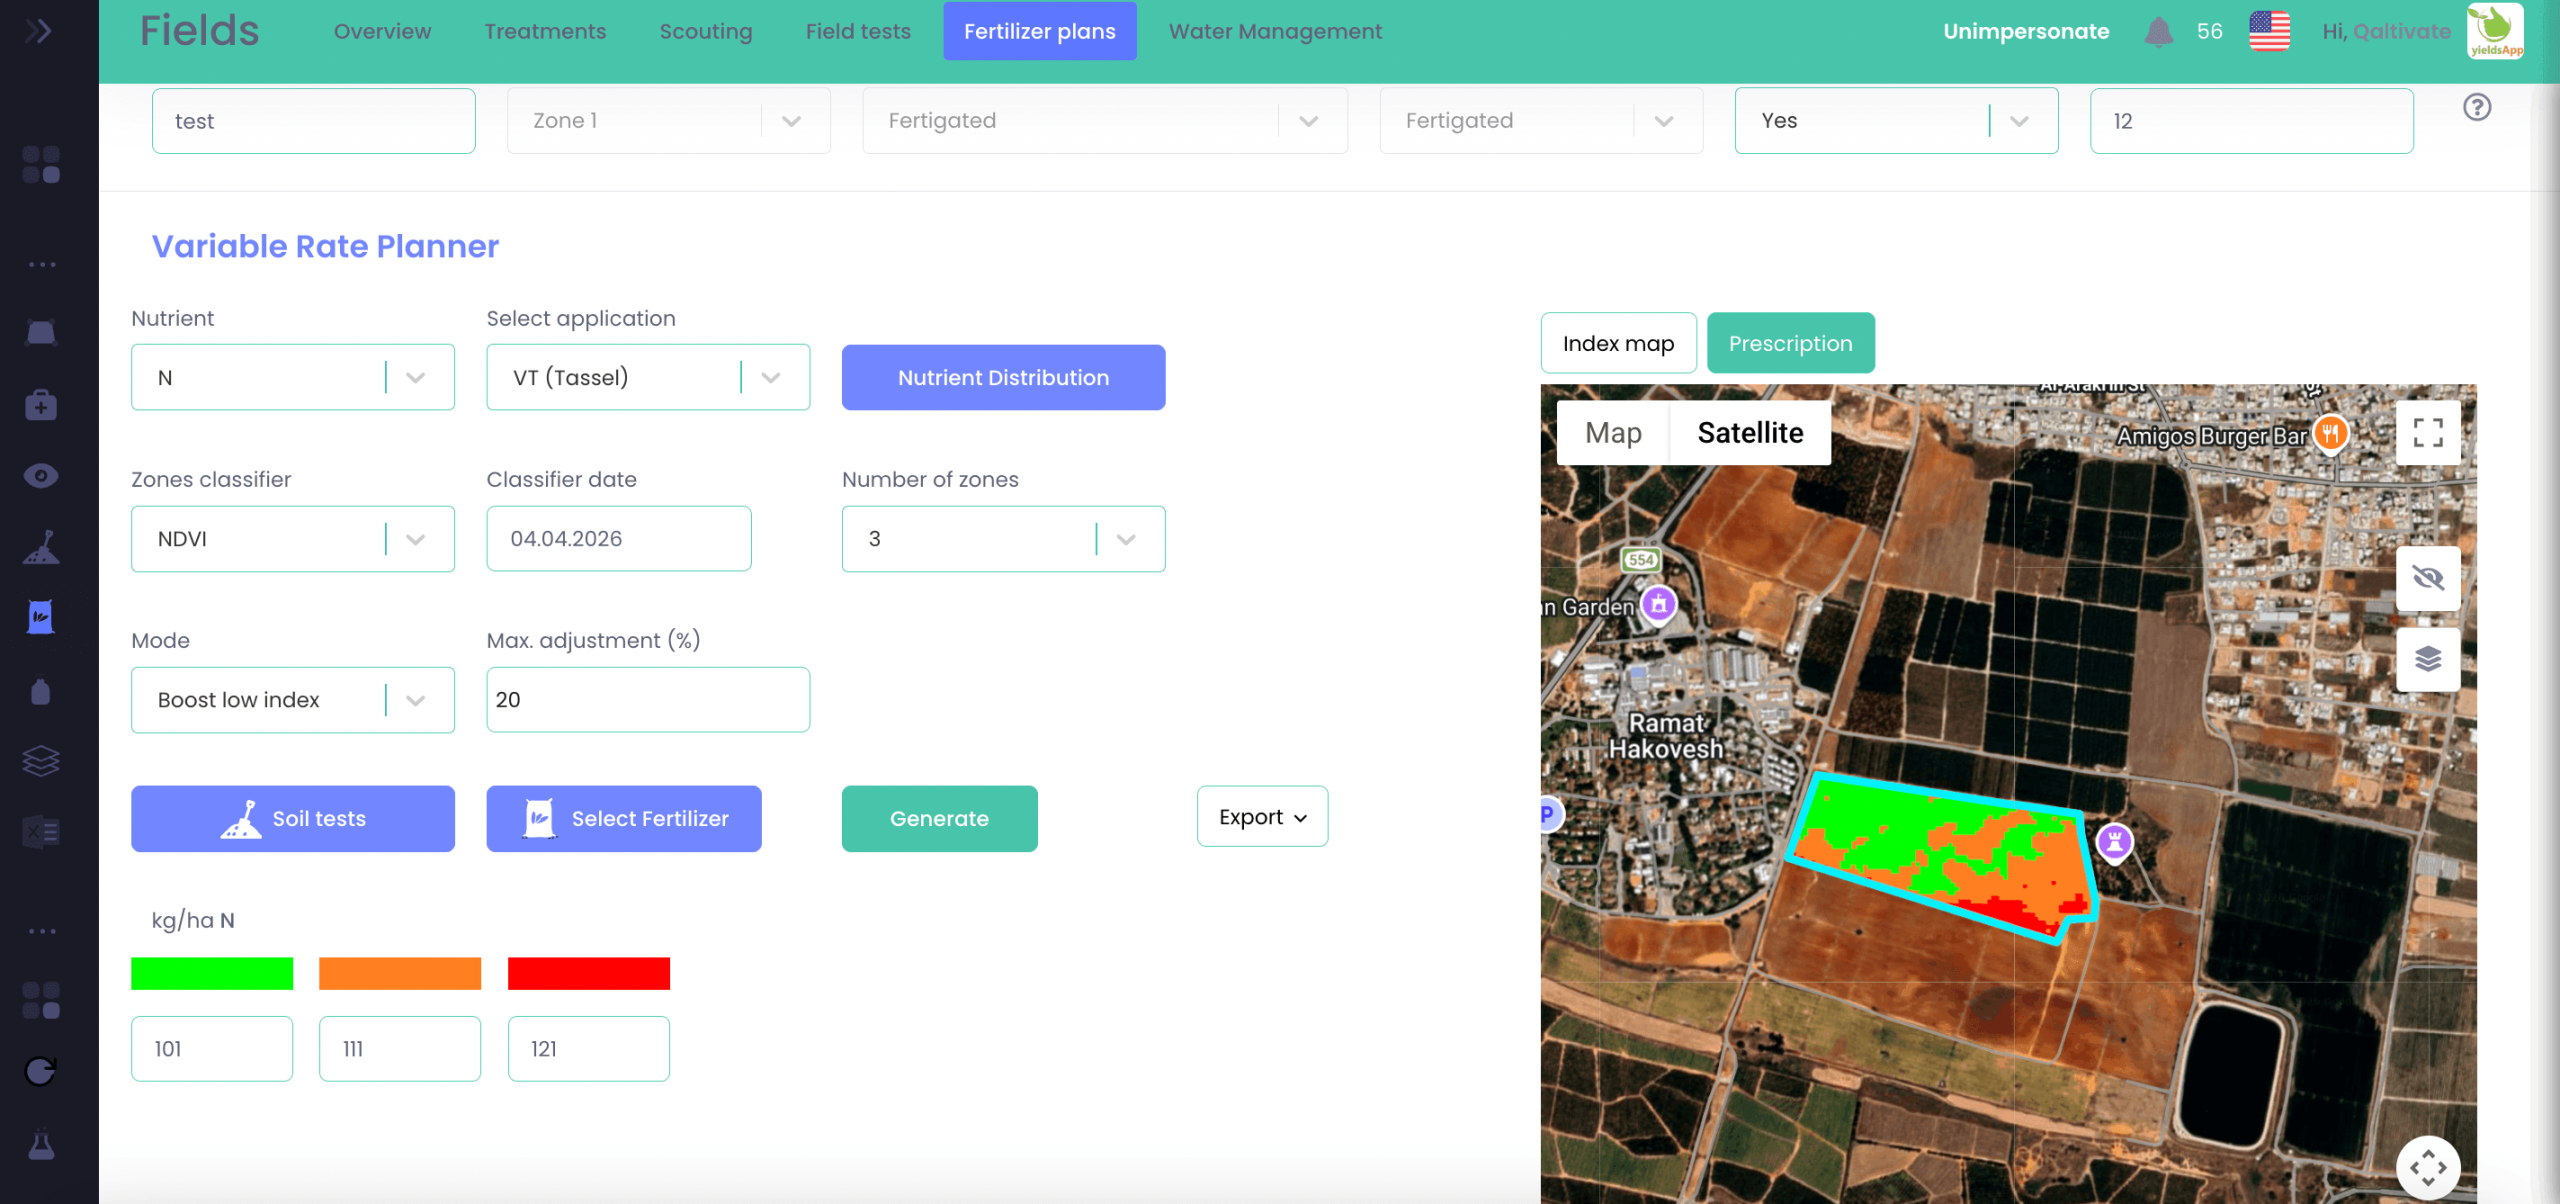This screenshot has height=1204, width=2560.
Task: Click the red zone color swatch
Action: click(589, 973)
